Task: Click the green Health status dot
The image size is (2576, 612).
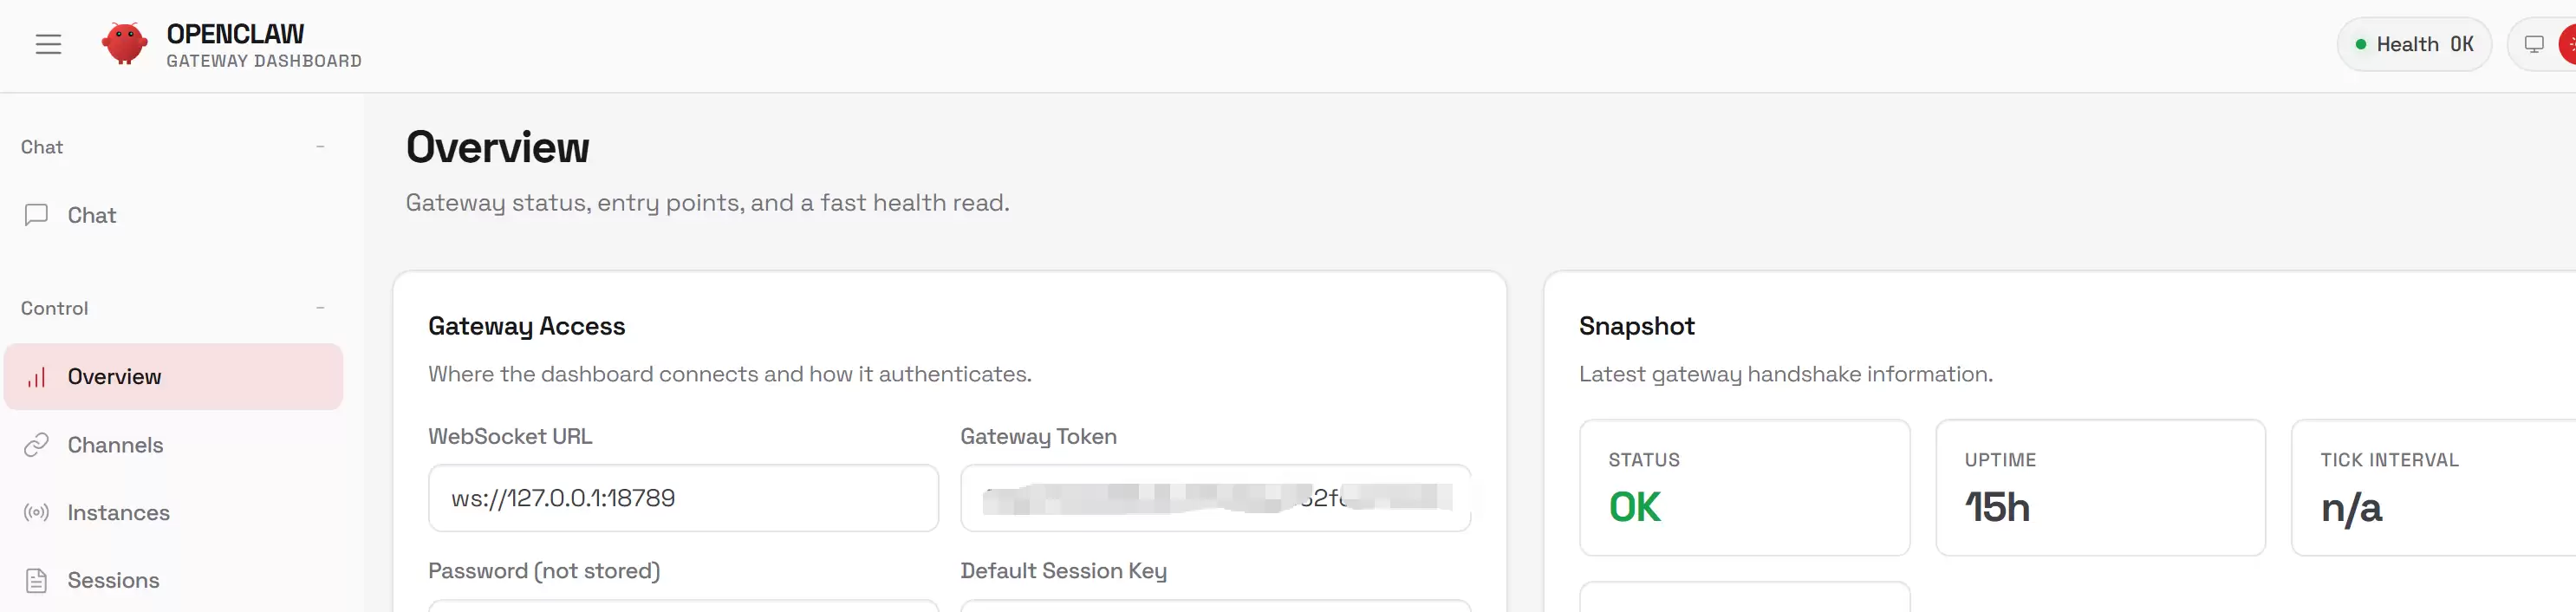Action: tap(2361, 45)
